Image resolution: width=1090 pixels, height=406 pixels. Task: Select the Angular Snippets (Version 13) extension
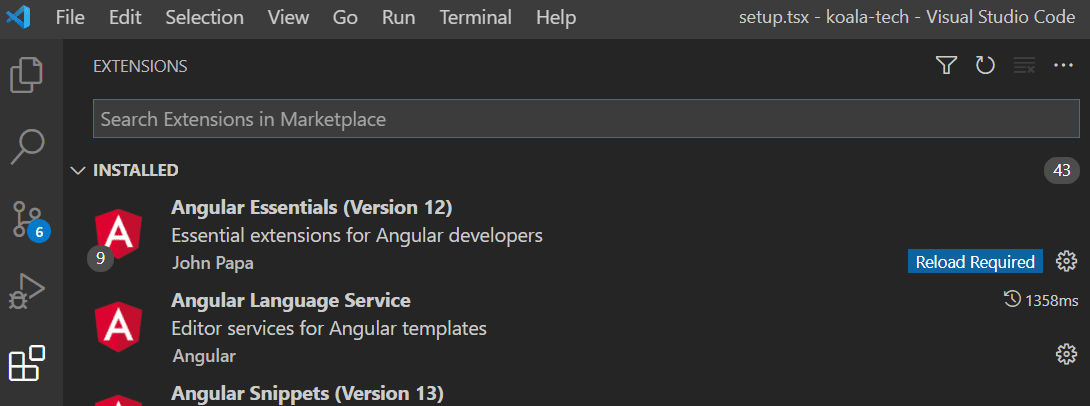[306, 392]
